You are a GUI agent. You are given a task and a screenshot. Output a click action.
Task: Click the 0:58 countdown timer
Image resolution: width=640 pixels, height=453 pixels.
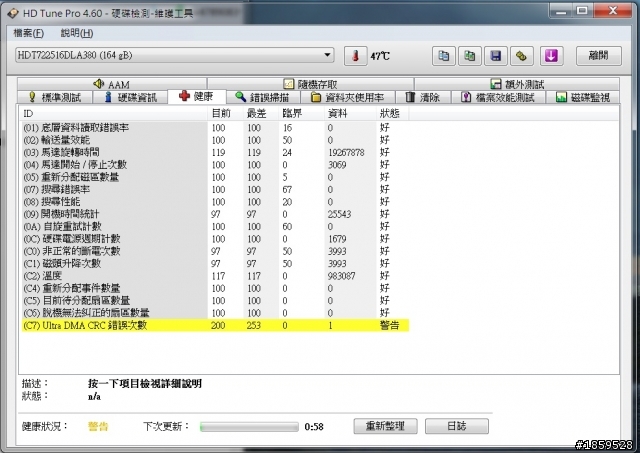(314, 427)
